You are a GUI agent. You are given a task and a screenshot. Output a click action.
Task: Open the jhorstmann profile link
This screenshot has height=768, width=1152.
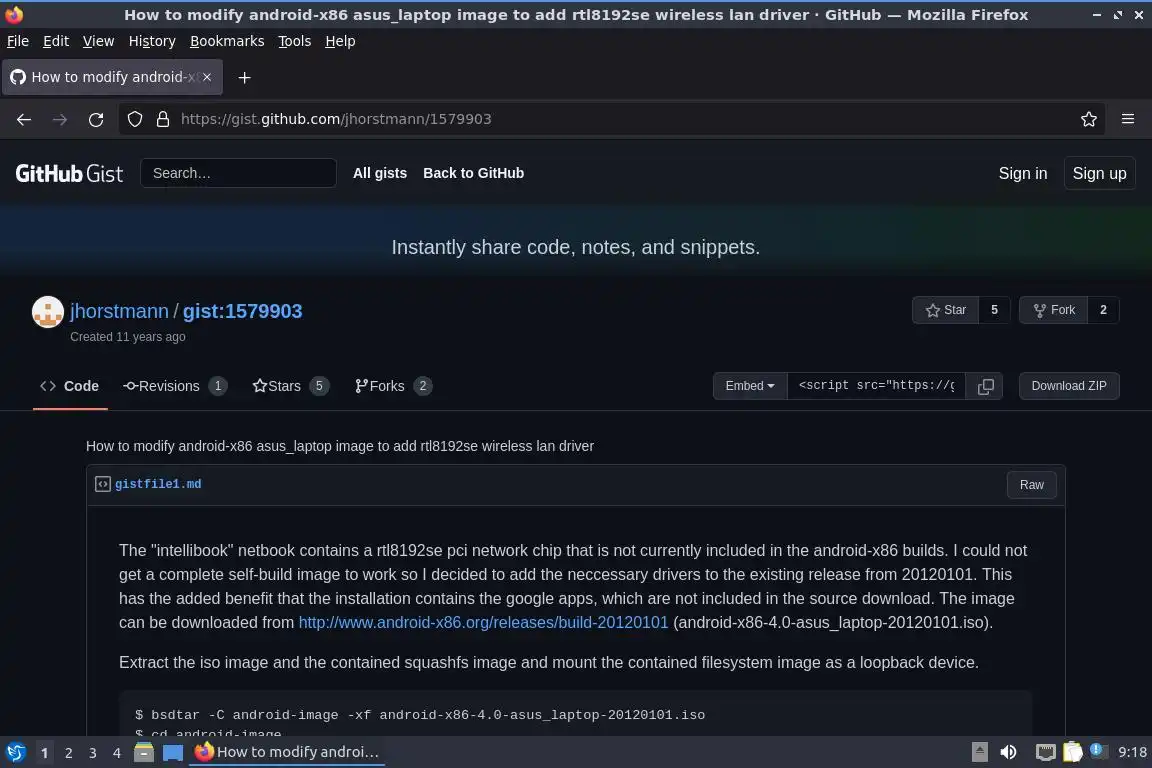click(x=119, y=312)
